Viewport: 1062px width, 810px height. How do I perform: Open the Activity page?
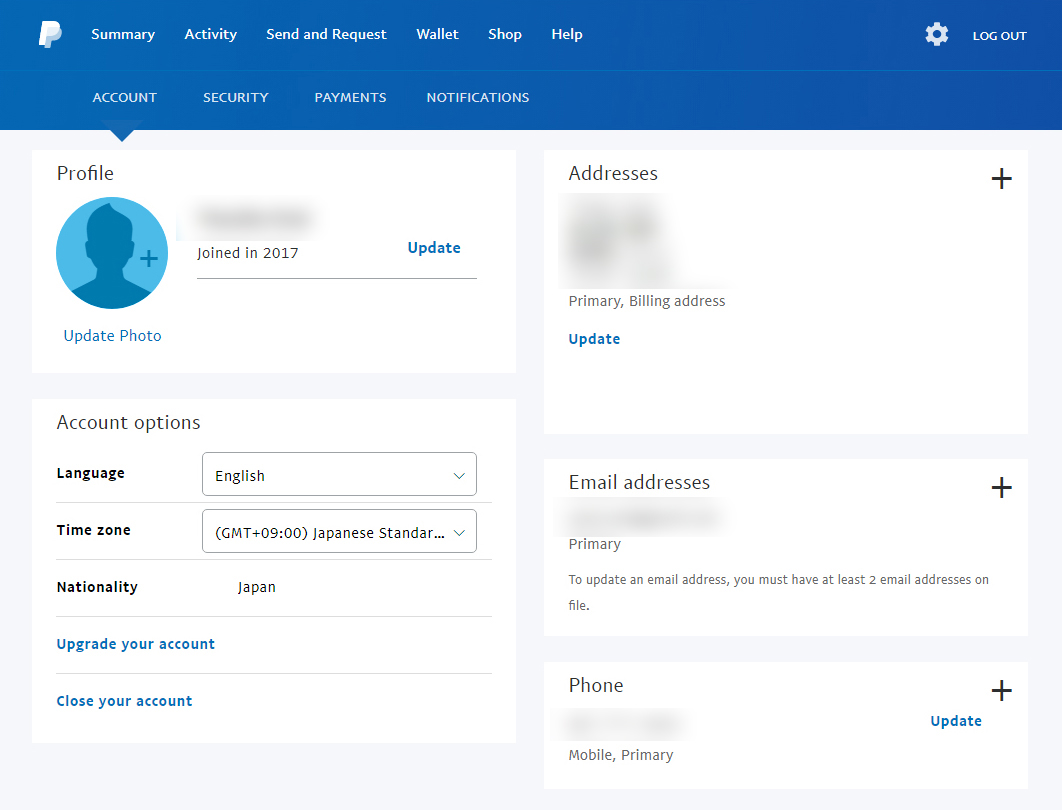coord(210,34)
